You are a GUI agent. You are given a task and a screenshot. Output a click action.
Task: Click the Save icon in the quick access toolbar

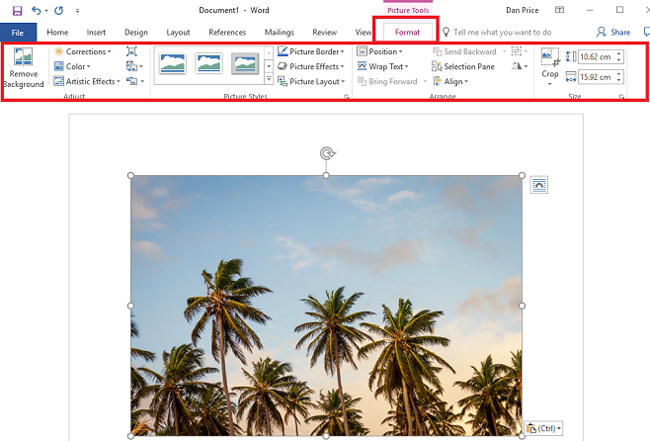(16, 10)
